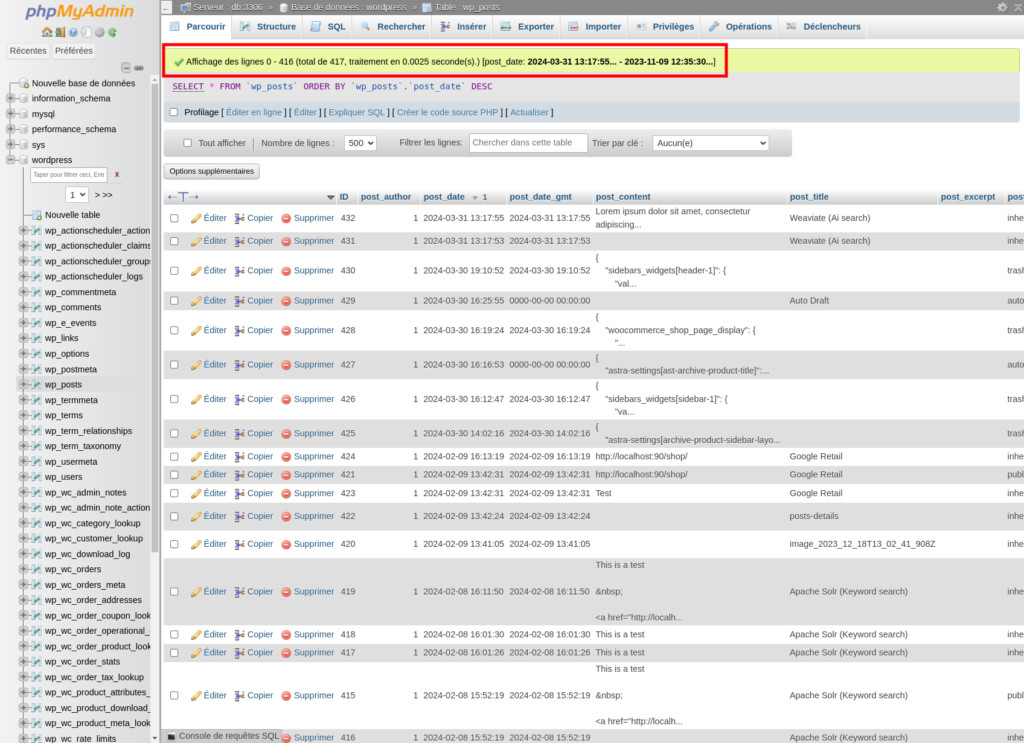This screenshot has height=743, width=1024.
Task: Click copy icon for row 428
Action: point(240,330)
